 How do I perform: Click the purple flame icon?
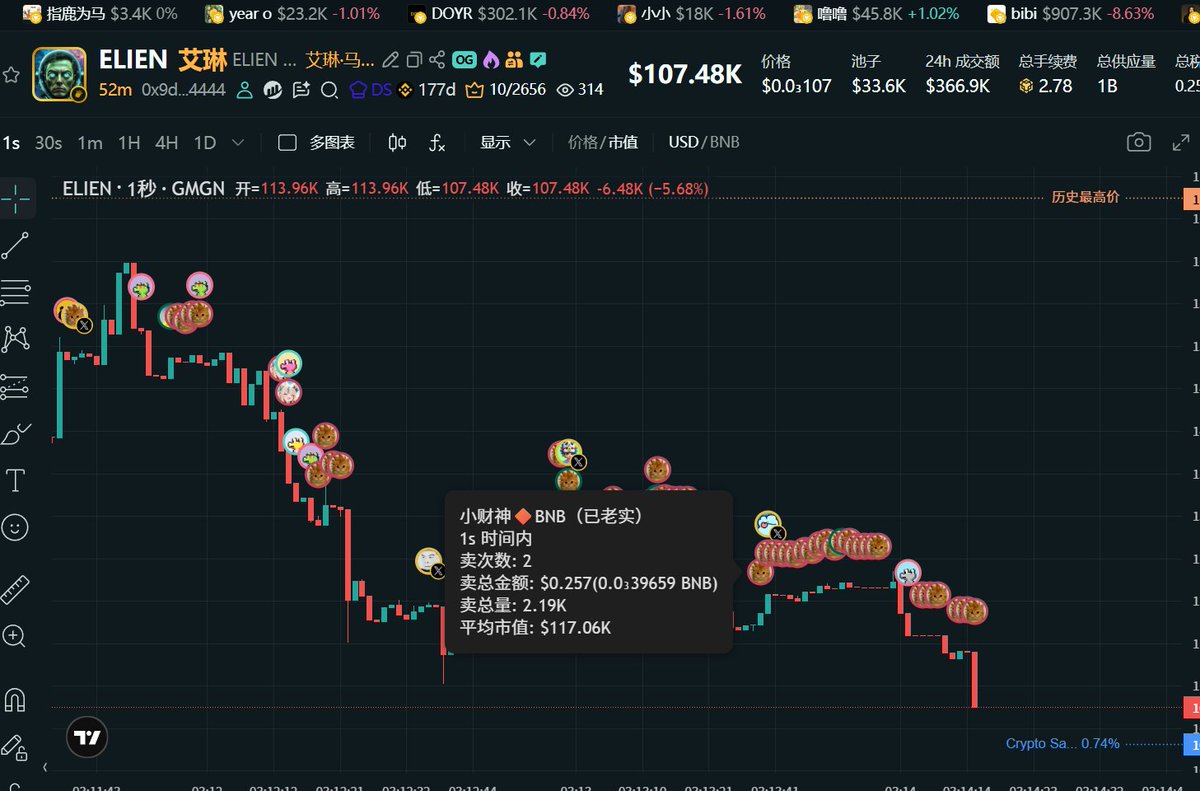click(x=491, y=60)
